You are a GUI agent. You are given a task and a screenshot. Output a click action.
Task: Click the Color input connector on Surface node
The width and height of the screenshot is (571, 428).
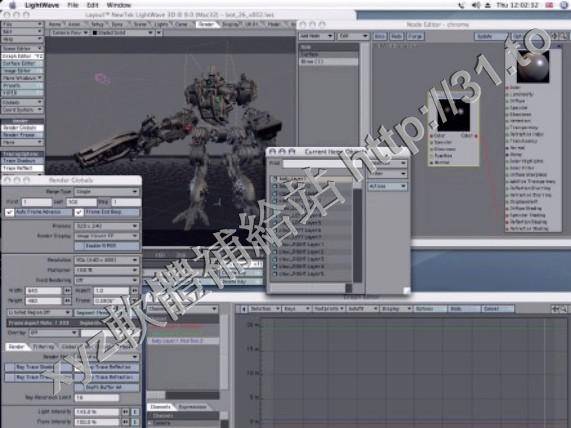point(507,88)
